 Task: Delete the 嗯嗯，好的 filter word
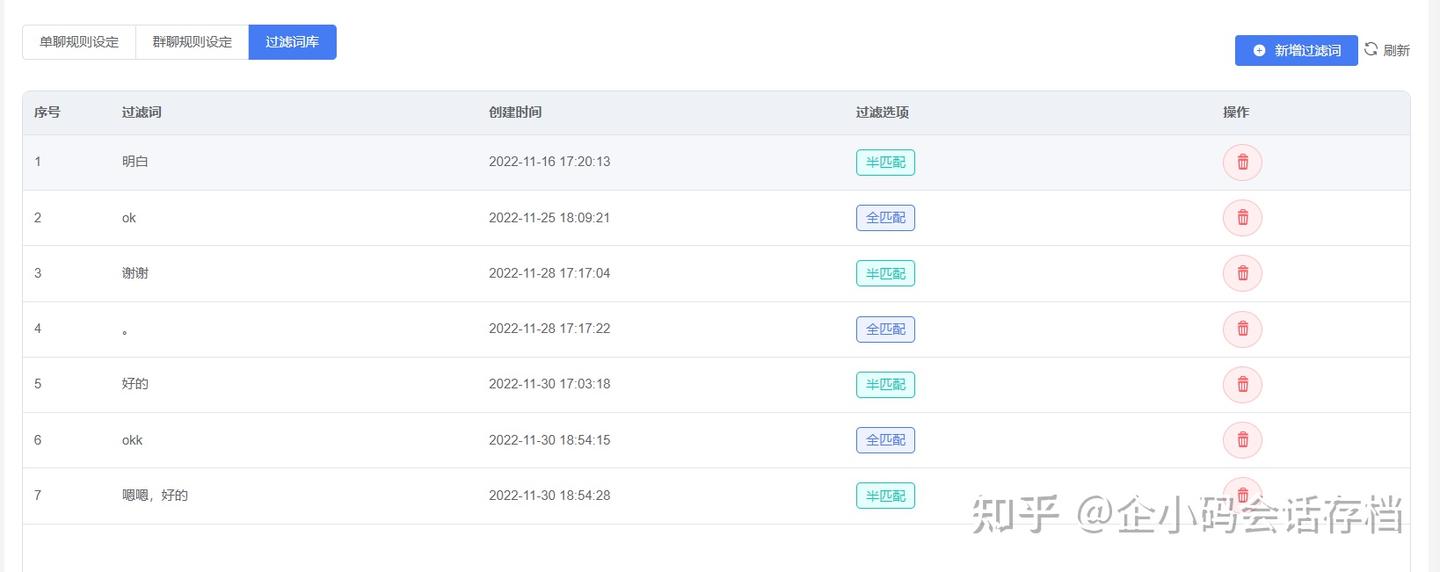[1242, 495]
